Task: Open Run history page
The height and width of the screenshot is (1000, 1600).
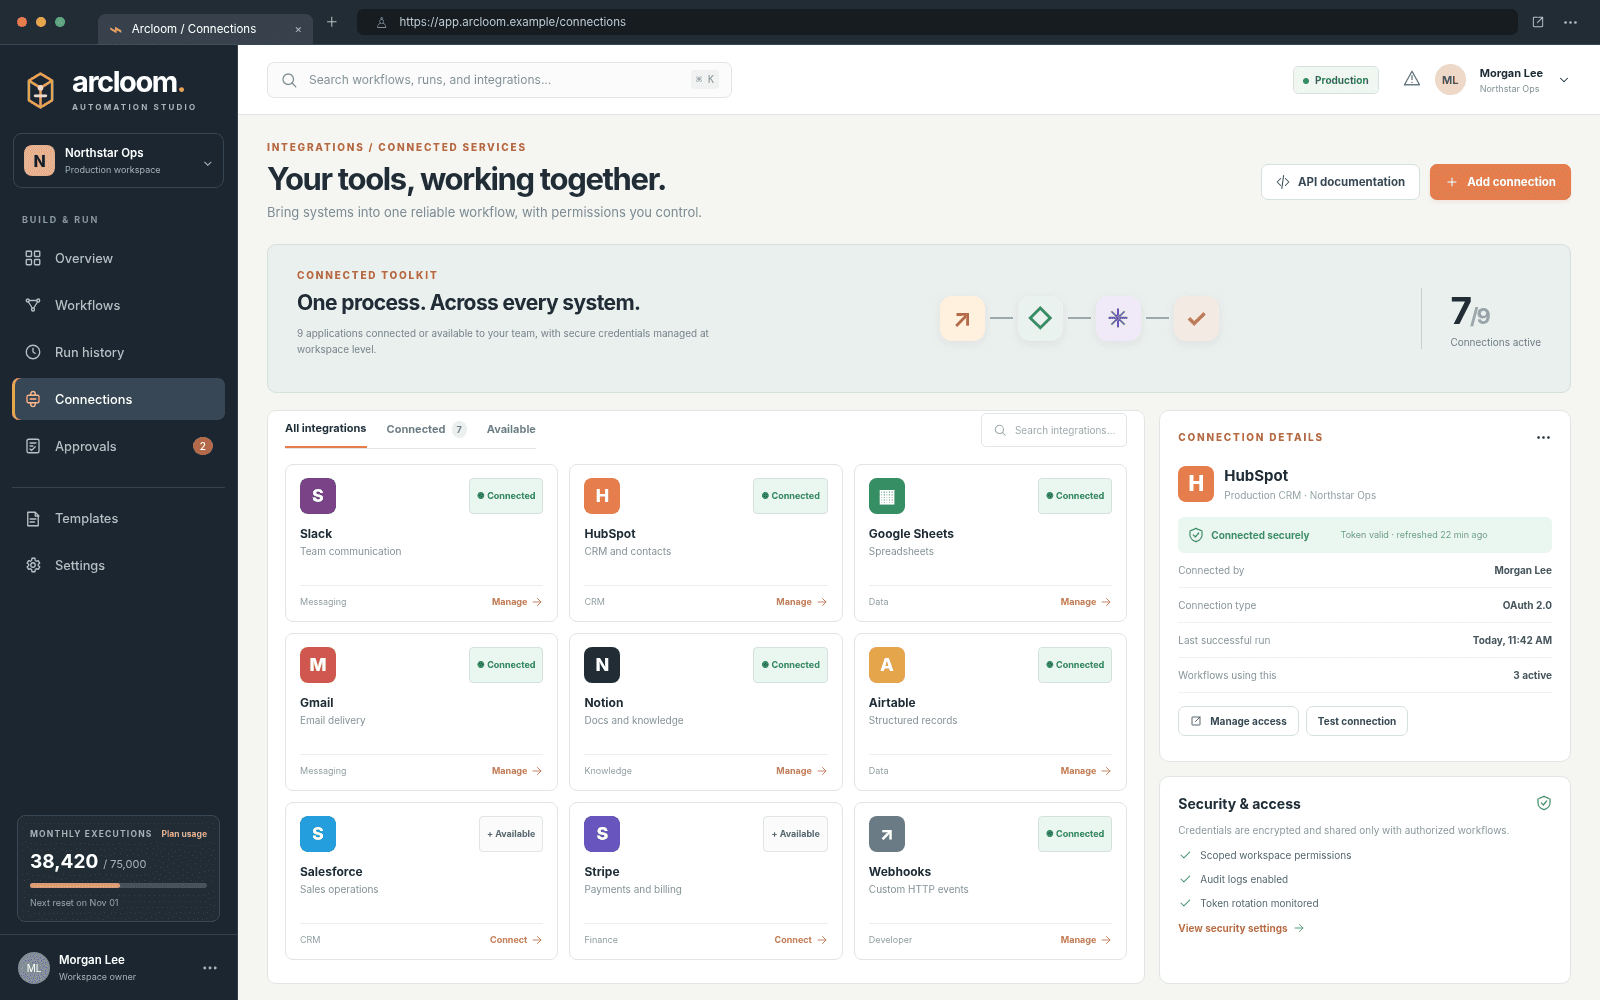Action: 118,352
